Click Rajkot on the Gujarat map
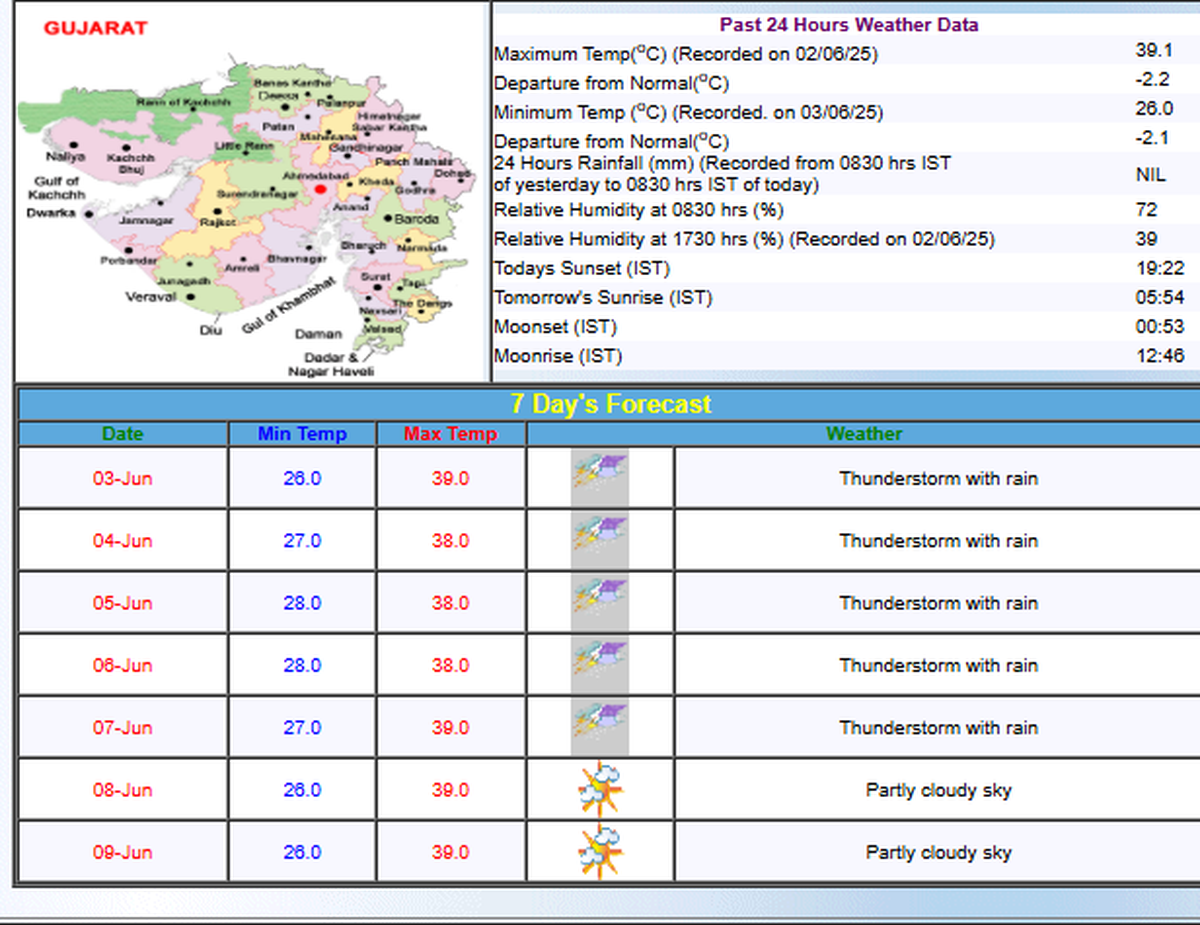1200x925 pixels. tap(217, 222)
